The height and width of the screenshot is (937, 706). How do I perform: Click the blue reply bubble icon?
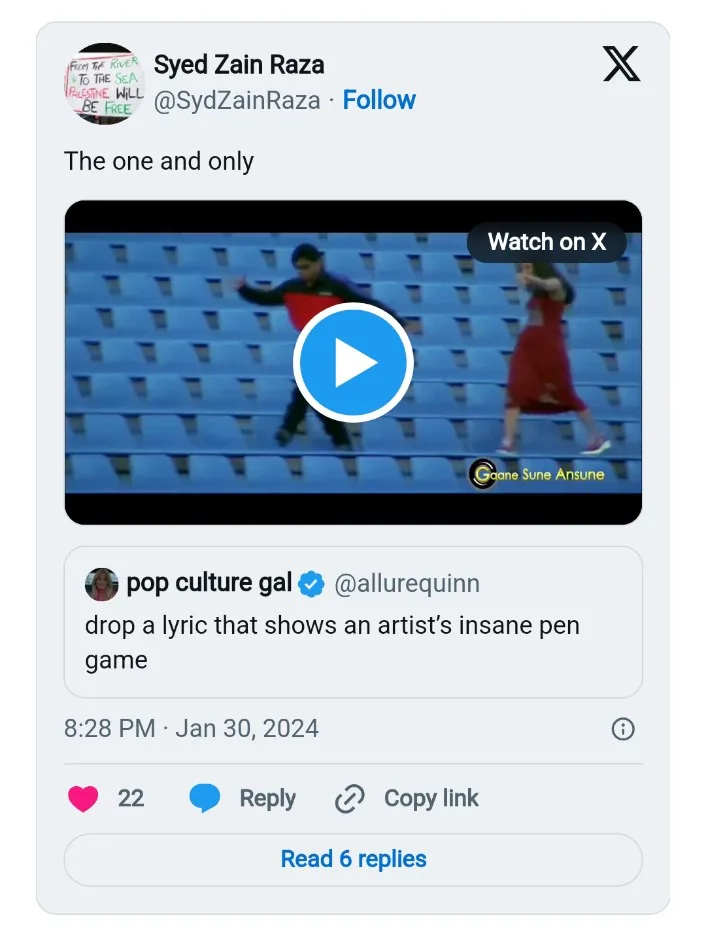[205, 798]
